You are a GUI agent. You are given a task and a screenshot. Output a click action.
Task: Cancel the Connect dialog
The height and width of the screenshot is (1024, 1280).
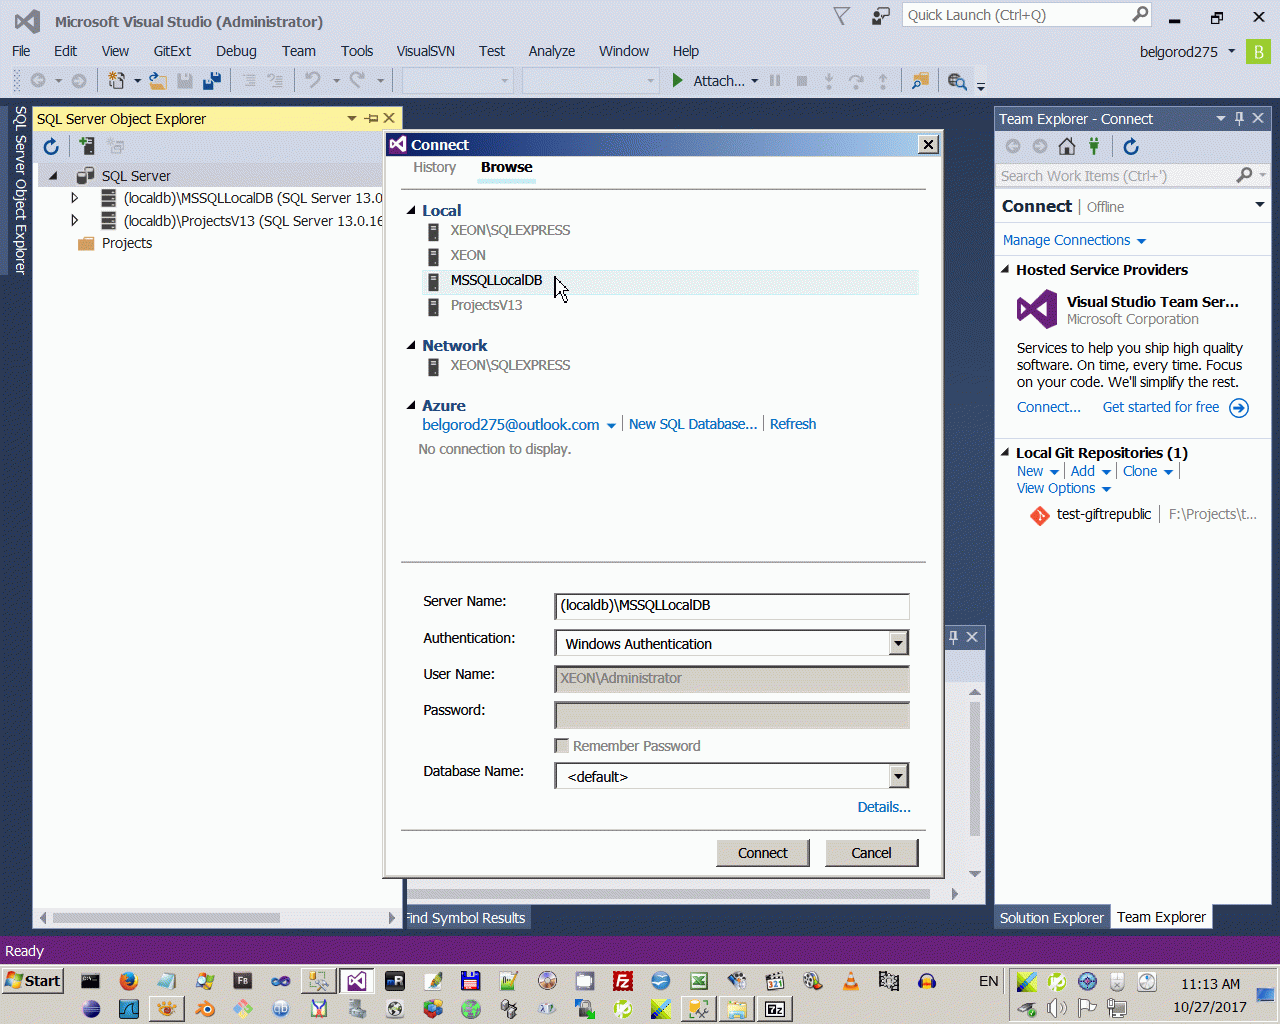pyautogui.click(x=871, y=853)
